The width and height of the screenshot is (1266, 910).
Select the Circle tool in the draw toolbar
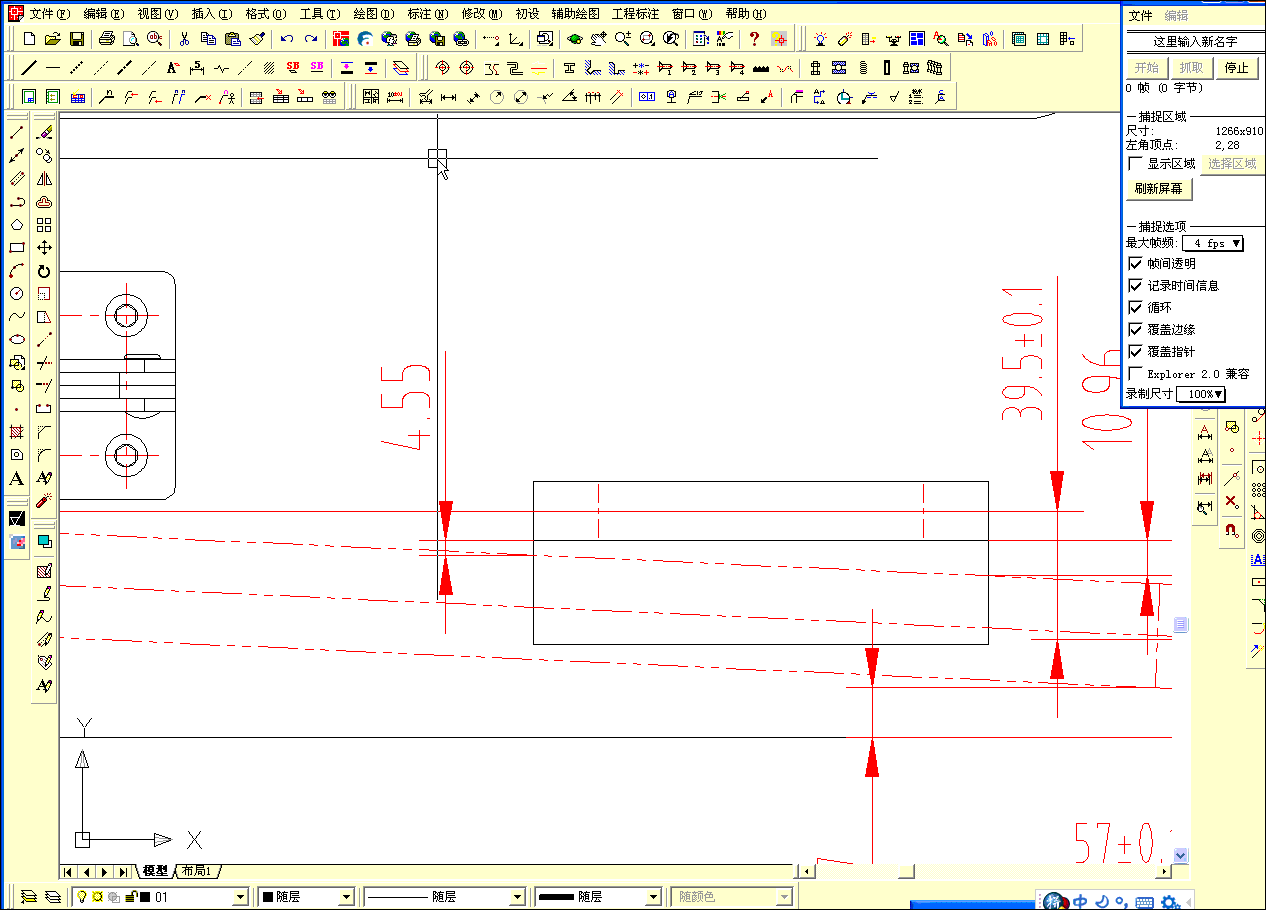pyautogui.click(x=17, y=294)
